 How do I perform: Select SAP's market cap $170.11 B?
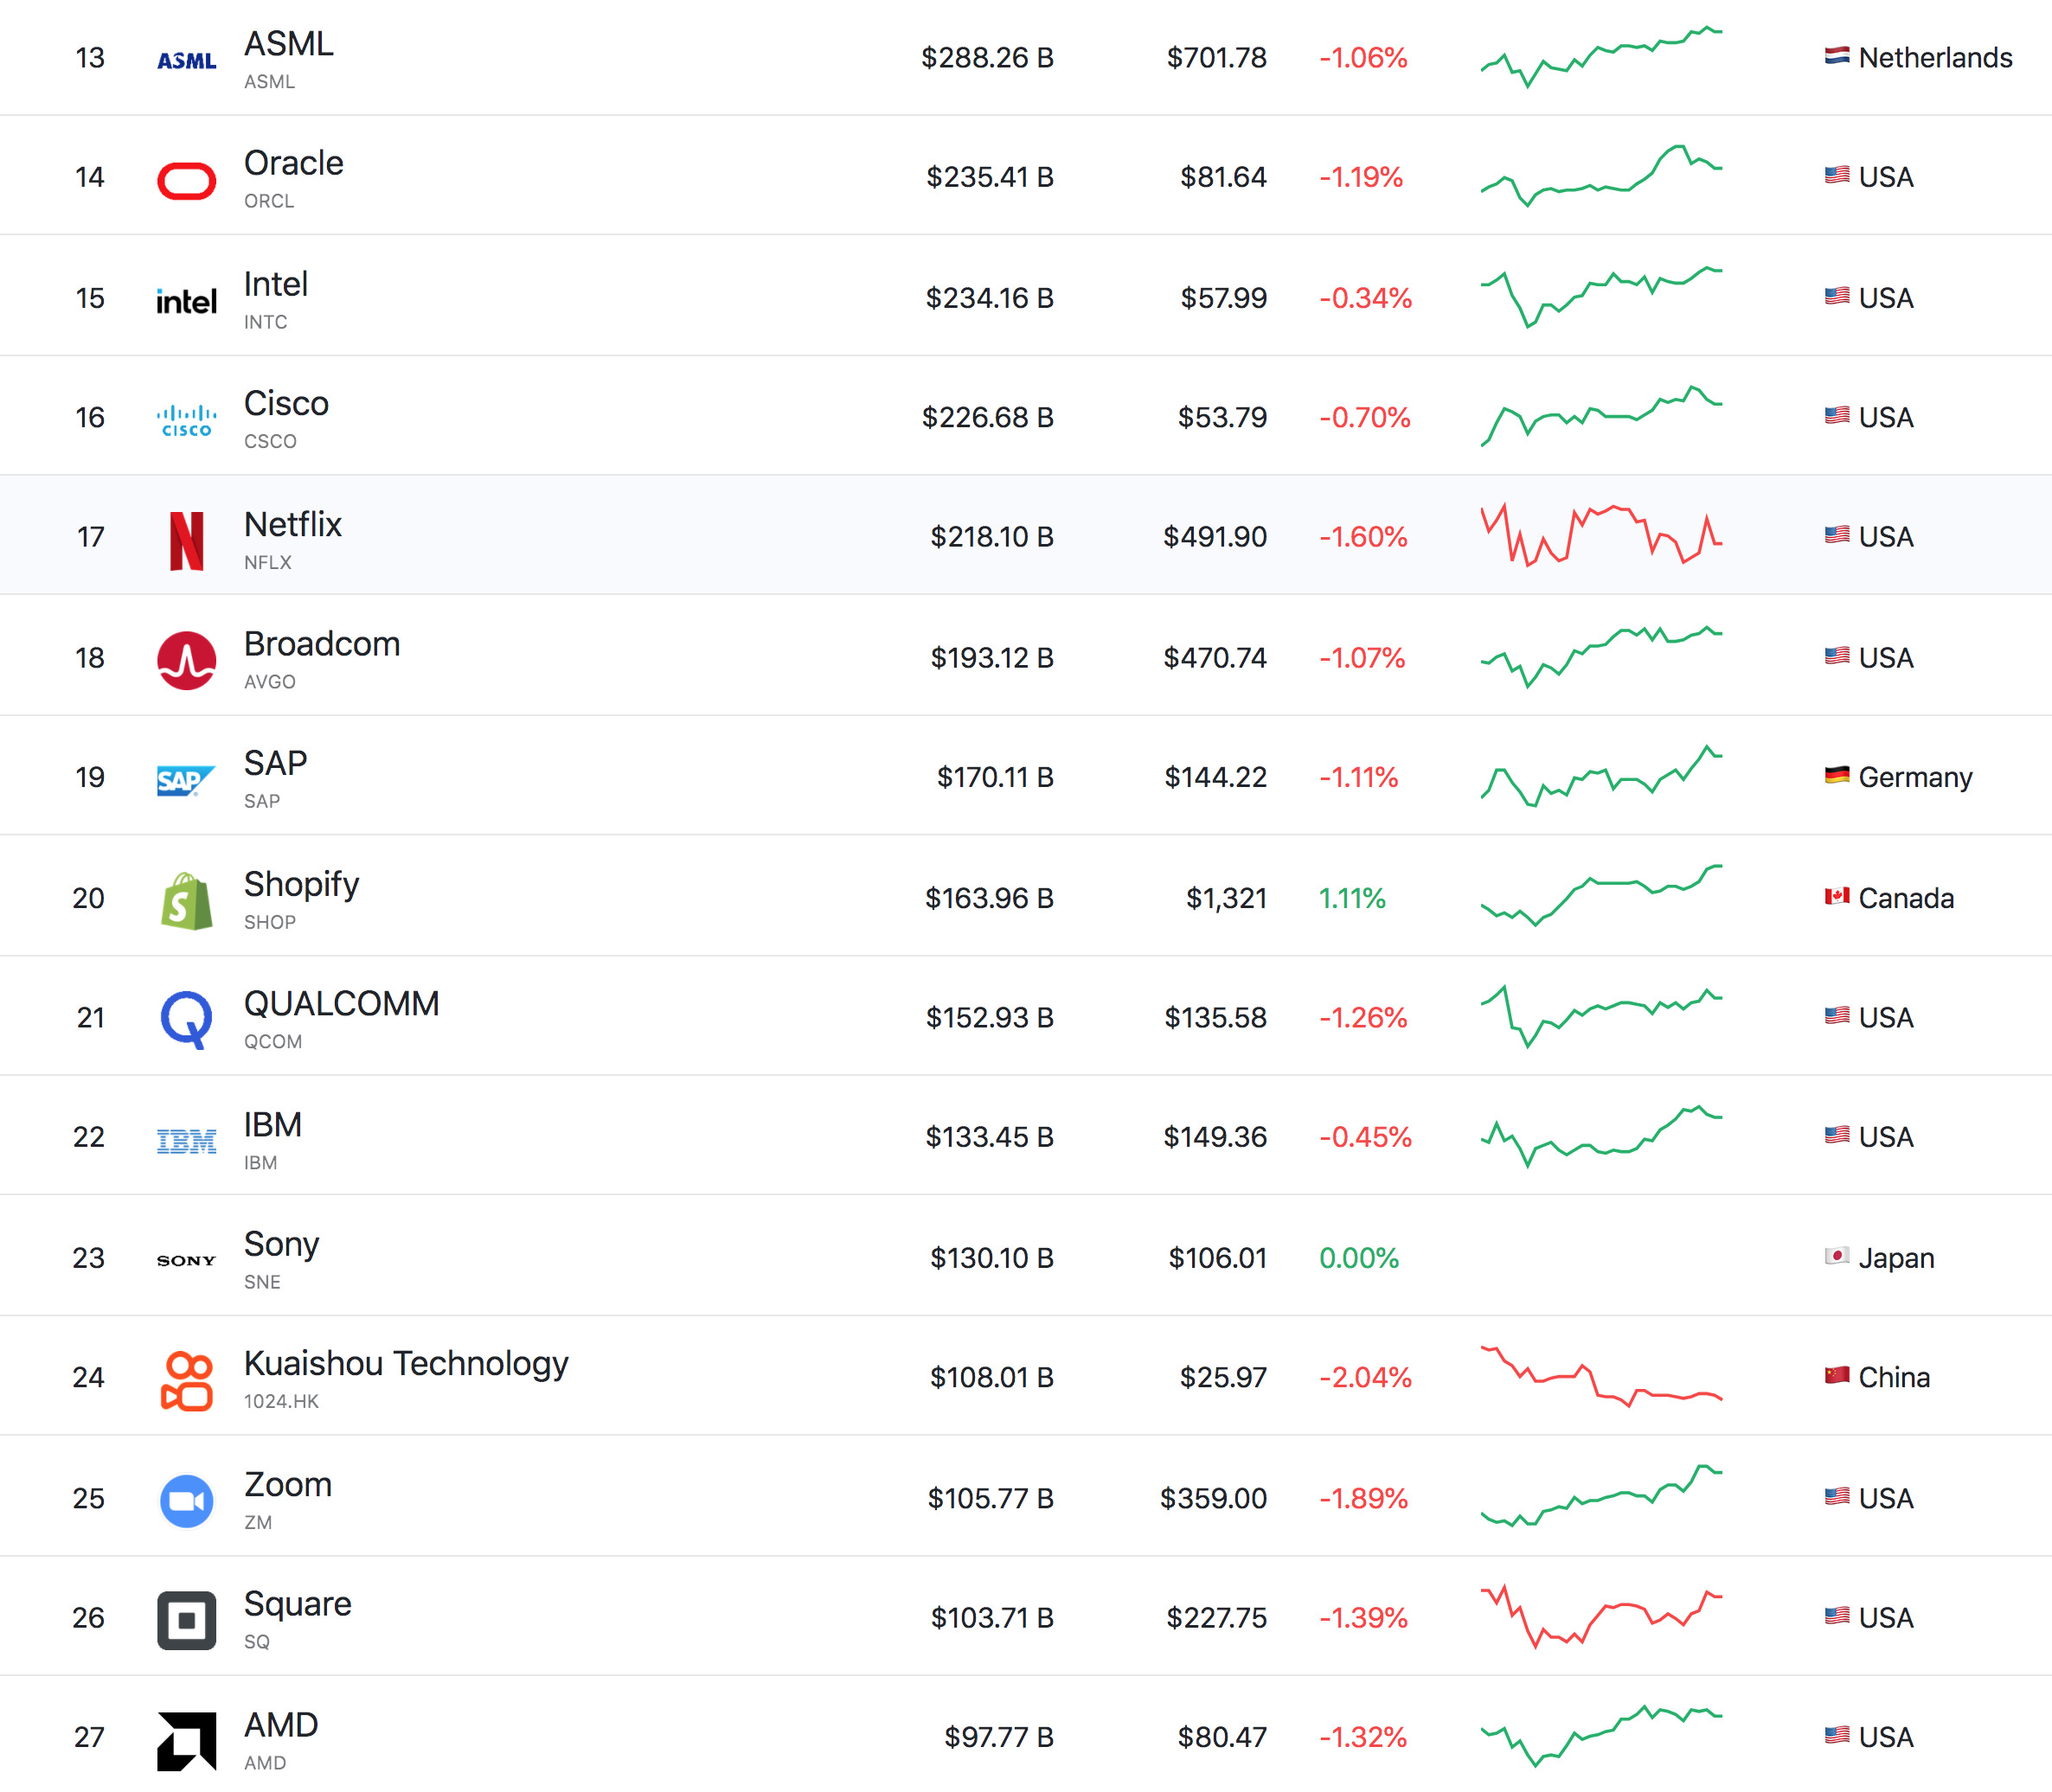995,777
